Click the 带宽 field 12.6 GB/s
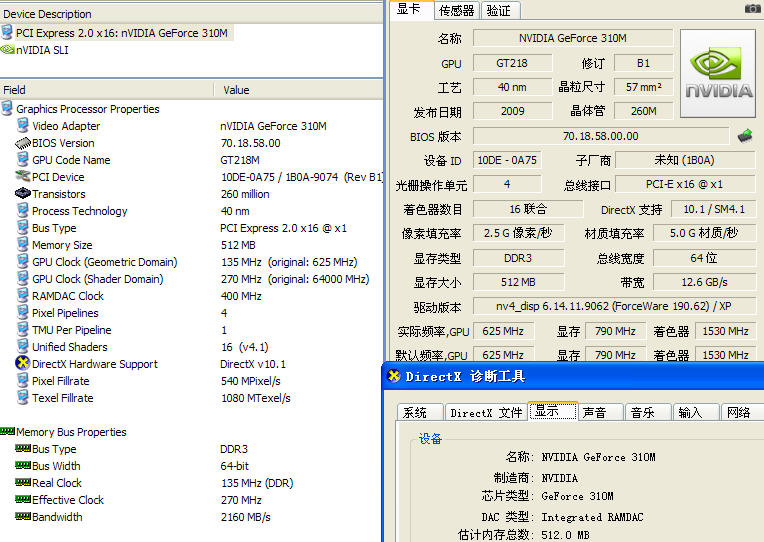764x542 pixels. [704, 282]
